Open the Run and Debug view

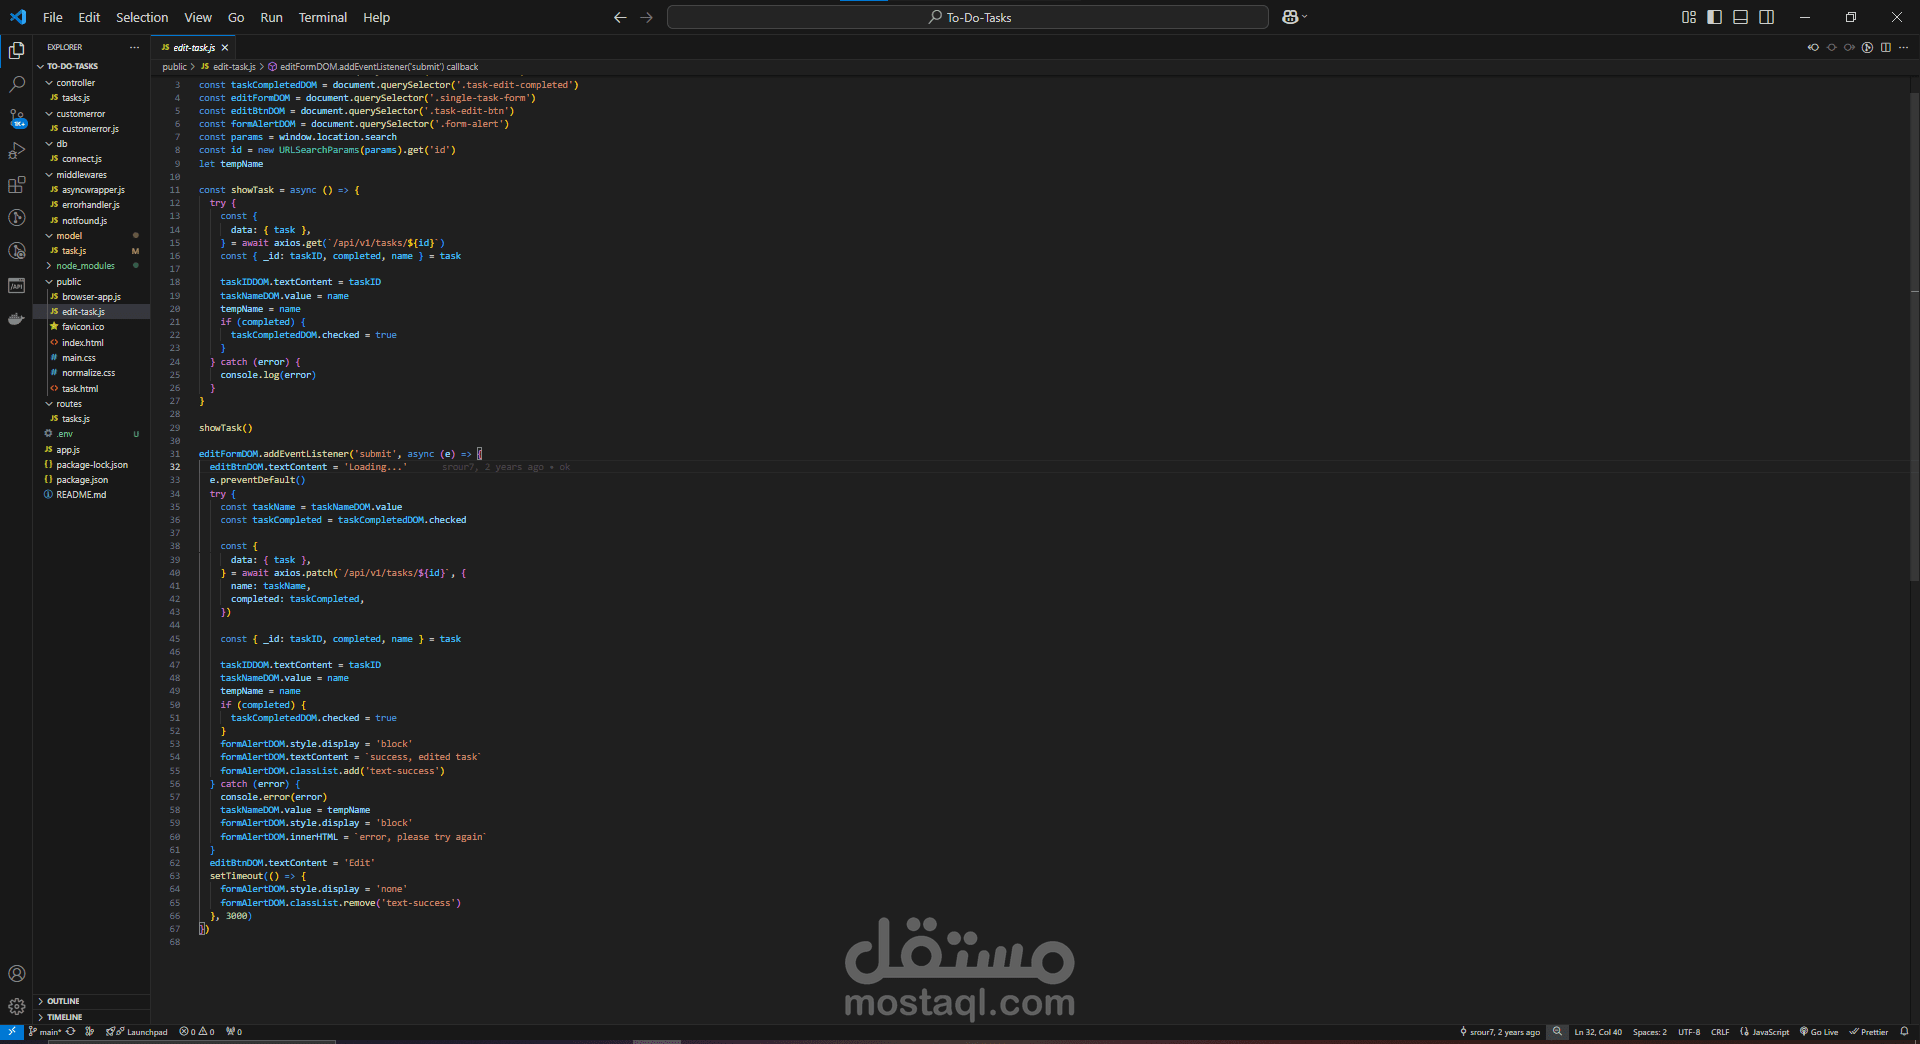(x=16, y=152)
